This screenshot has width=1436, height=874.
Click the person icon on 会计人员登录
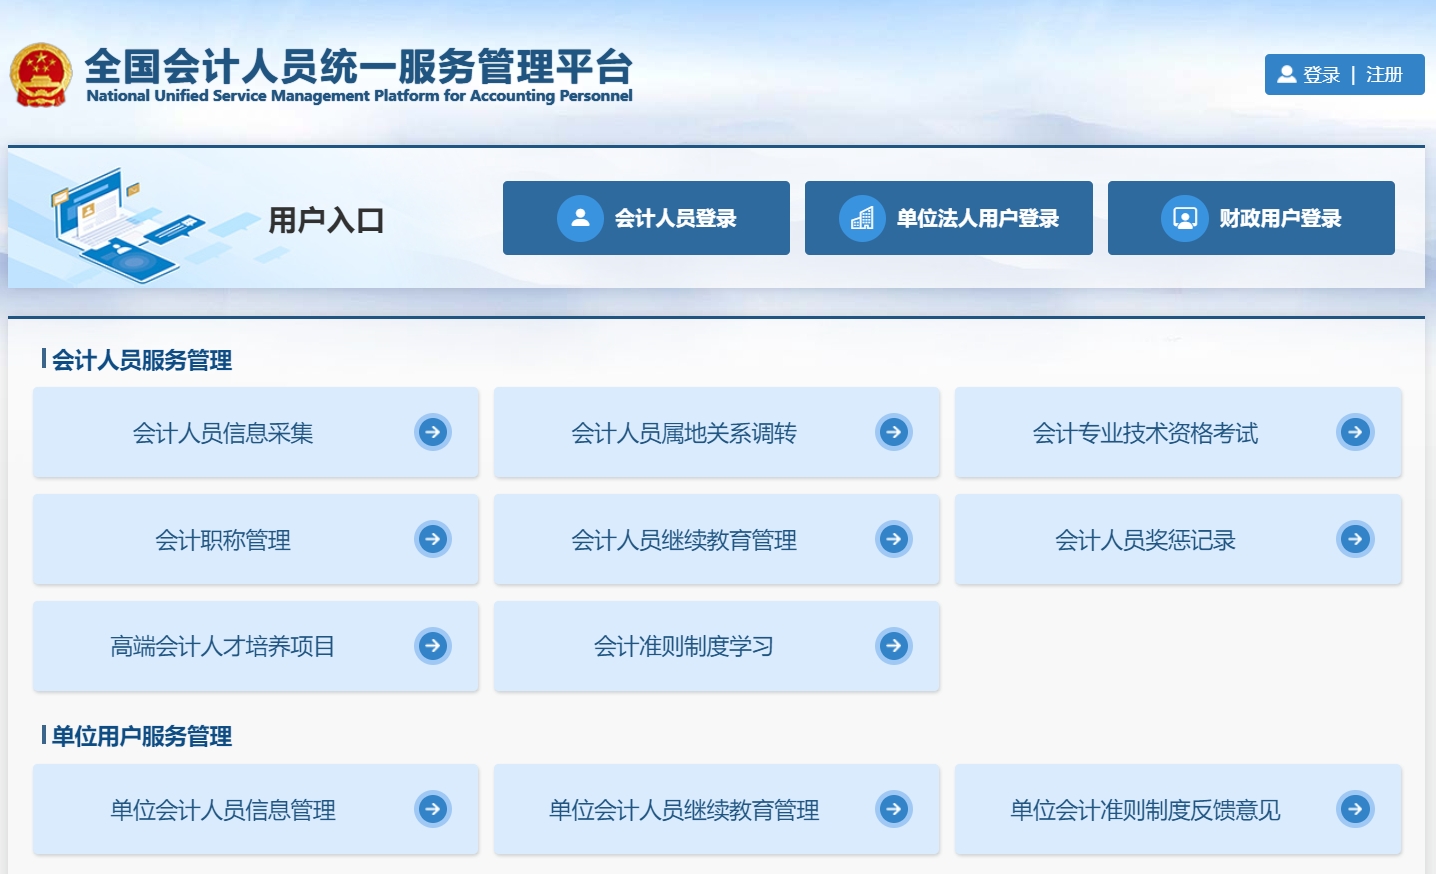point(580,218)
